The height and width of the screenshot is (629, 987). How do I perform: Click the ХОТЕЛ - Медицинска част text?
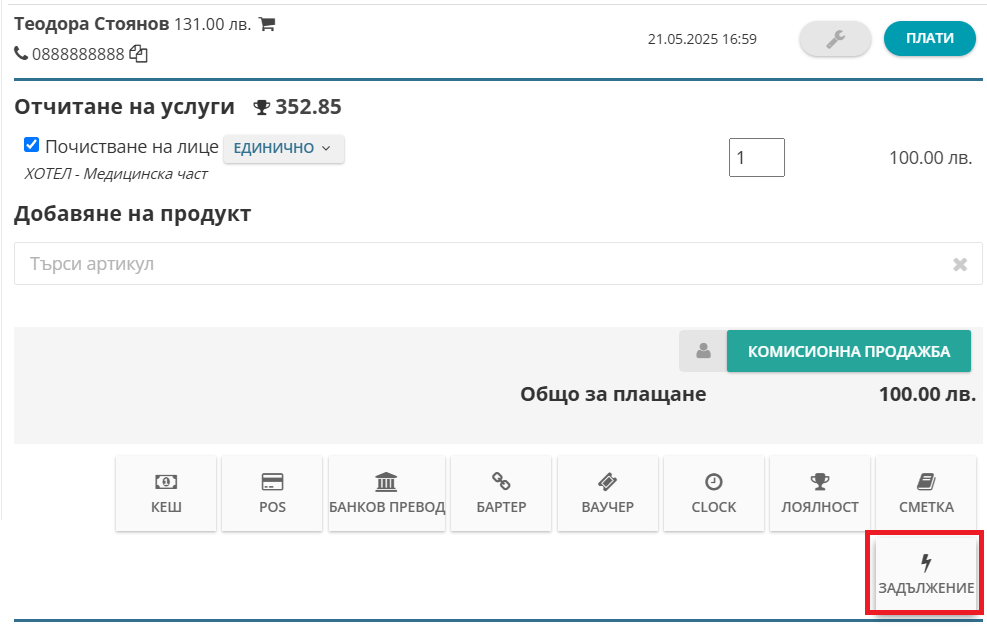pyautogui.click(x=116, y=174)
